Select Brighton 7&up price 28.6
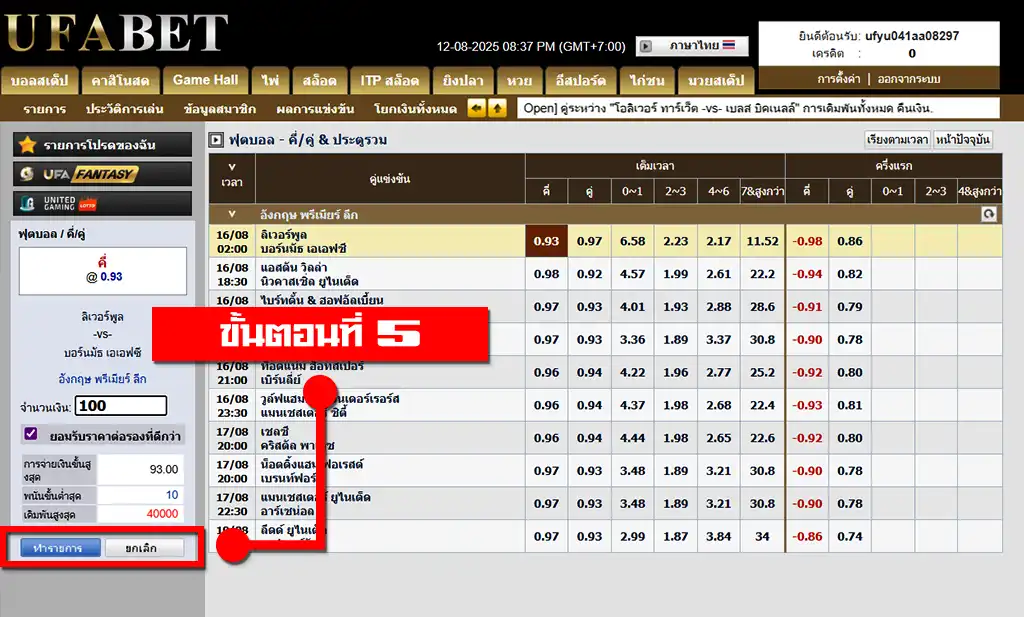The width and height of the screenshot is (1024, 617). coord(762,306)
